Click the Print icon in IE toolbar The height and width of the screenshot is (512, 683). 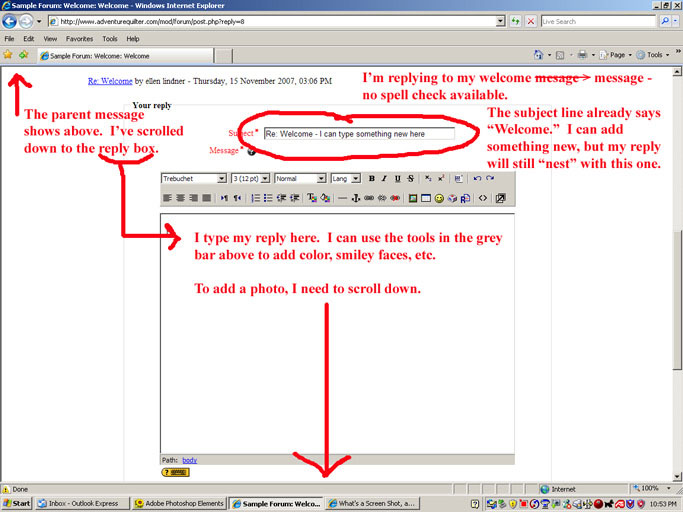[582, 55]
